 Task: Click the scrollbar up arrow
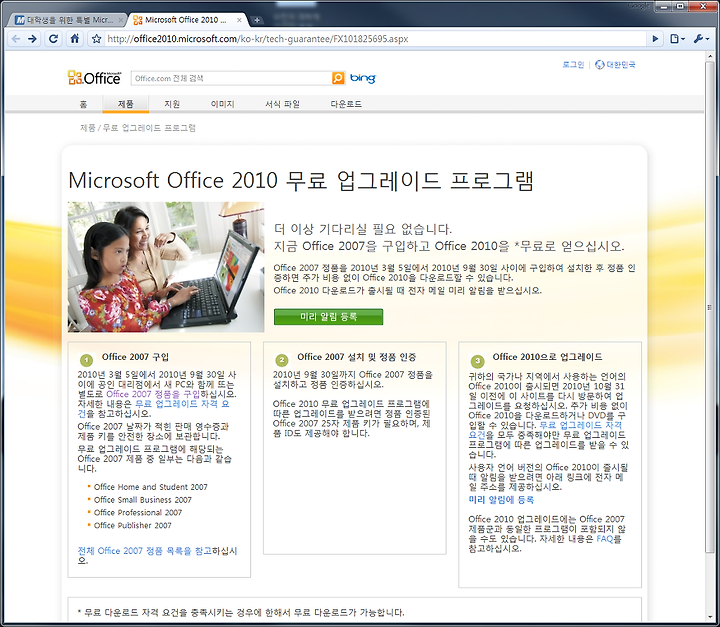tap(710, 56)
